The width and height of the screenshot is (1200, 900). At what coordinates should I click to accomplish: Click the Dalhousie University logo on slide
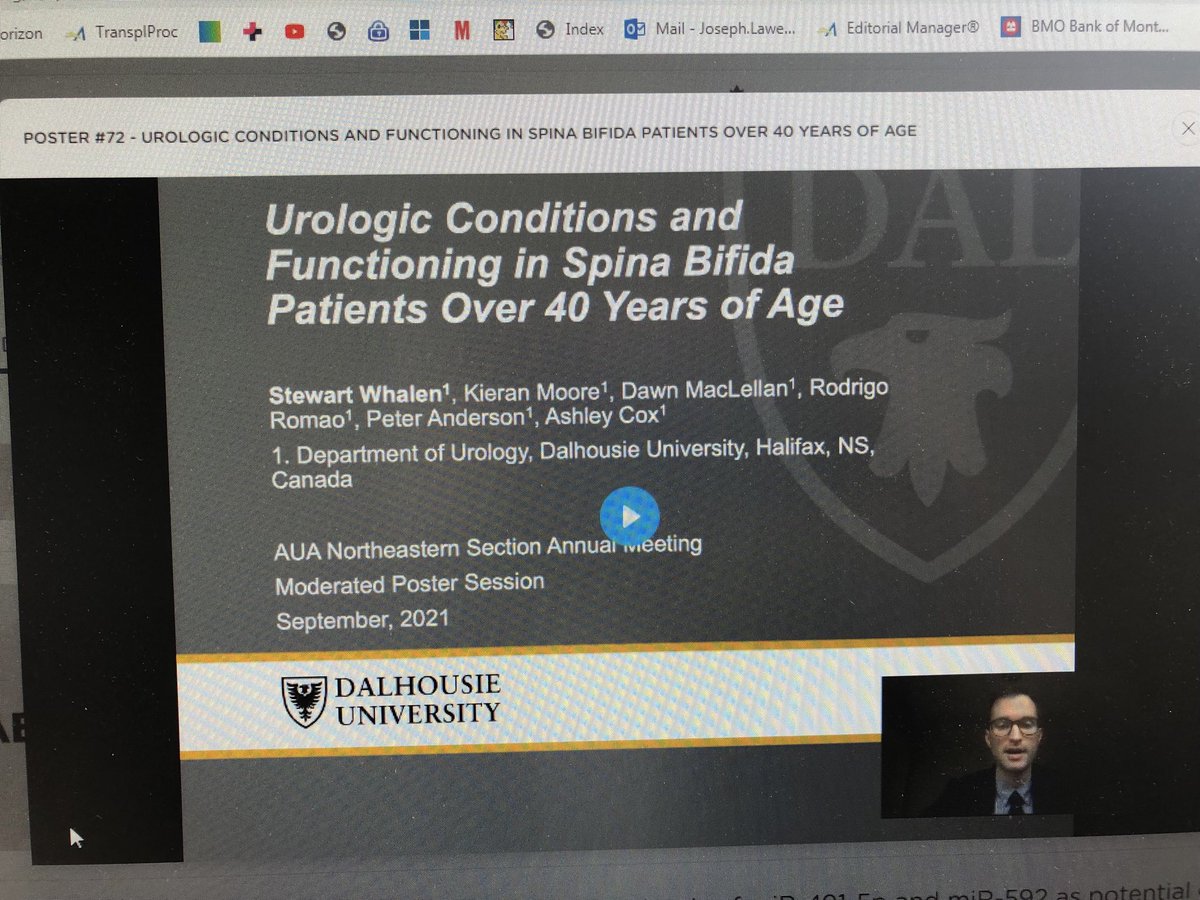tap(391, 699)
